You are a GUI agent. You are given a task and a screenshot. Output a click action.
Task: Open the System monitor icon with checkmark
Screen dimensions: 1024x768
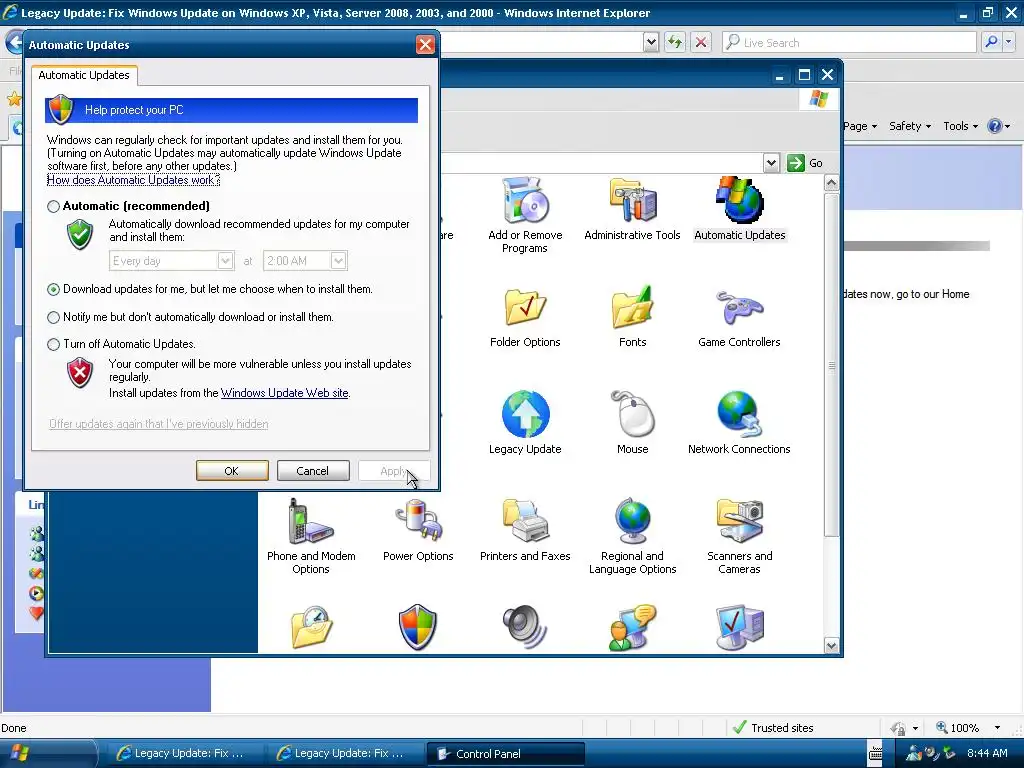[x=739, y=628]
